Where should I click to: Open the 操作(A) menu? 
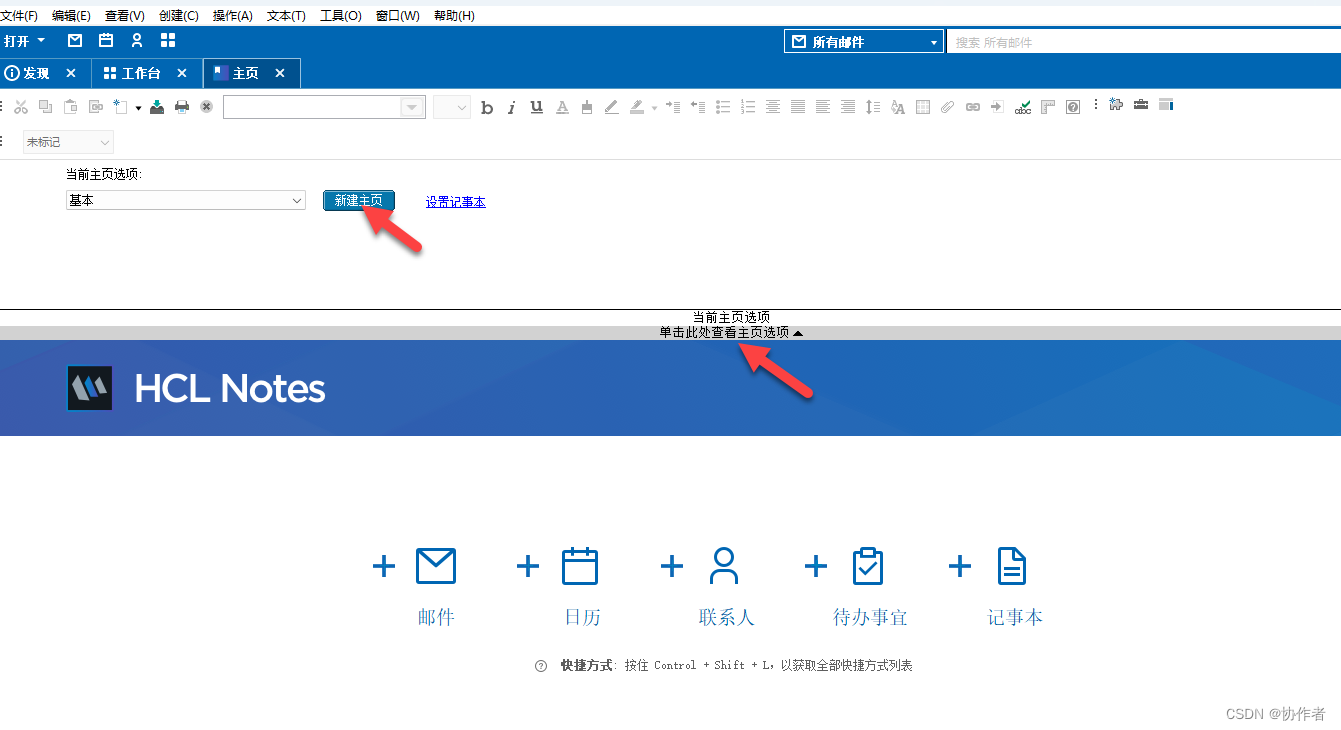[x=233, y=16]
